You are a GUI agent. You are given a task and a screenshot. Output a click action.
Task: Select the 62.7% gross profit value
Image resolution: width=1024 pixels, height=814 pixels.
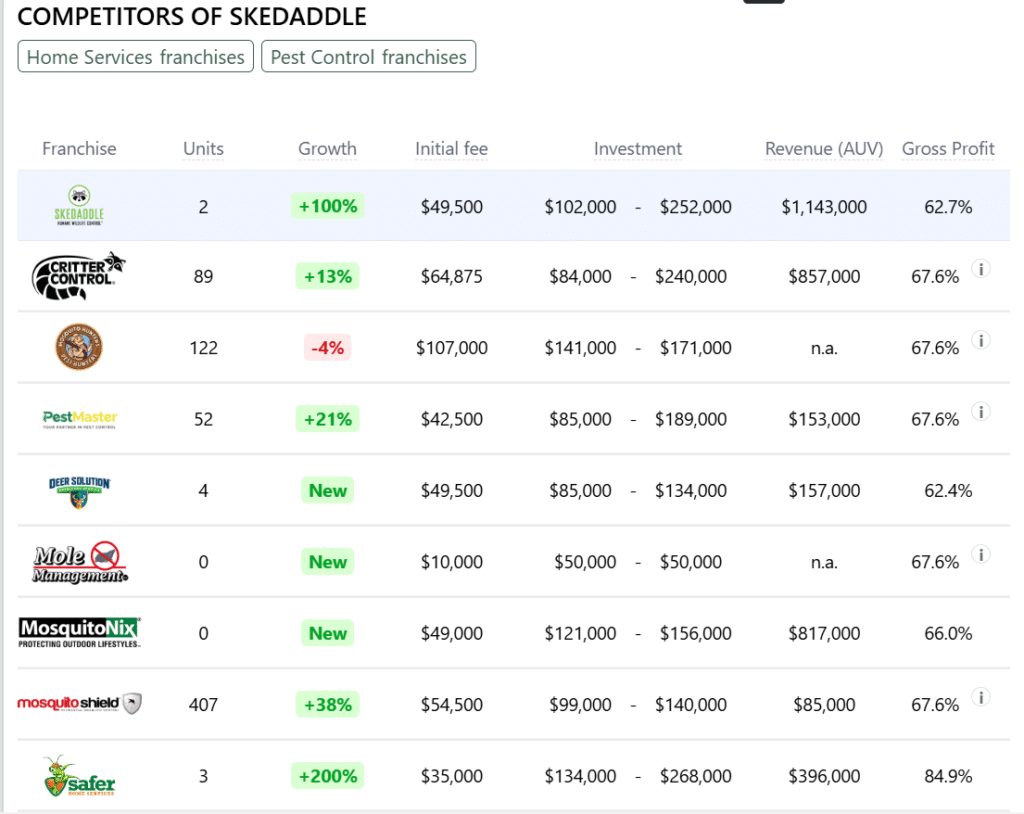coord(948,207)
